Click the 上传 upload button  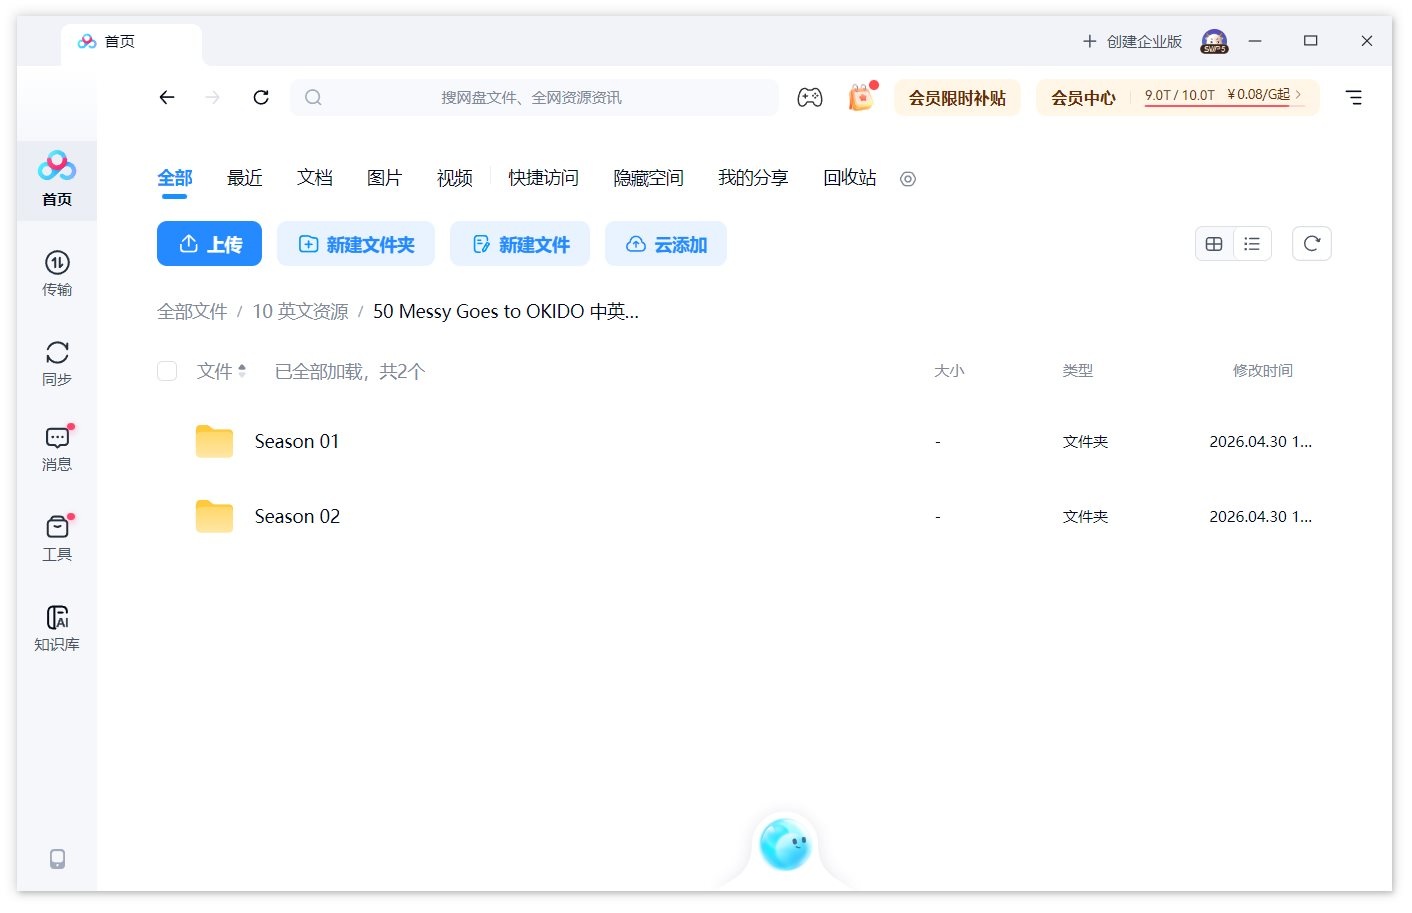pyautogui.click(x=209, y=243)
